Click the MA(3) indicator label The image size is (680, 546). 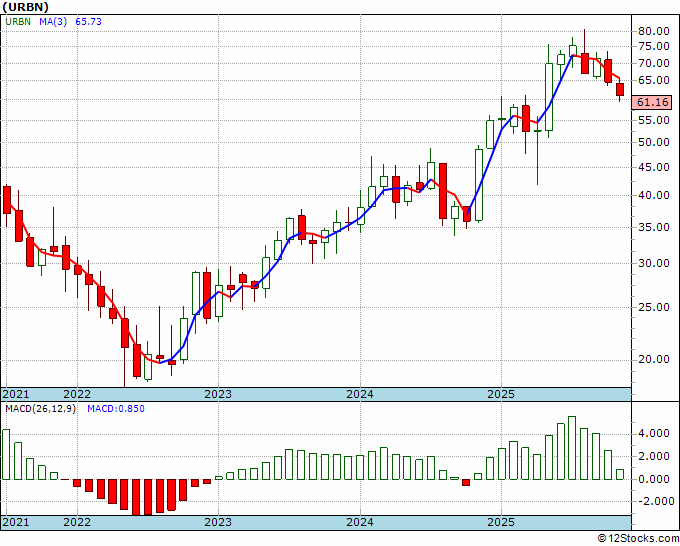point(53,21)
